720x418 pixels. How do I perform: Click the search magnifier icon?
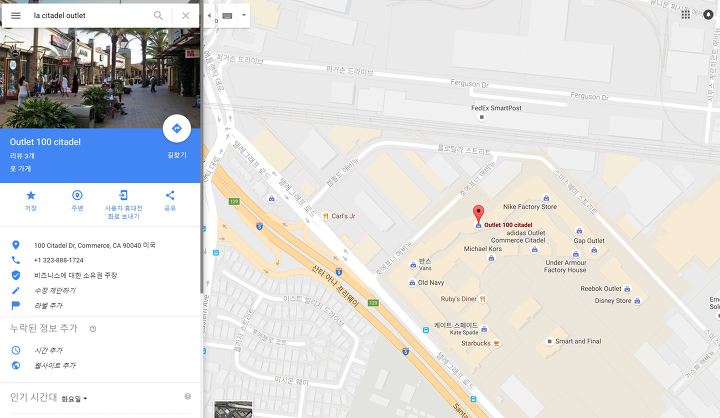[158, 15]
